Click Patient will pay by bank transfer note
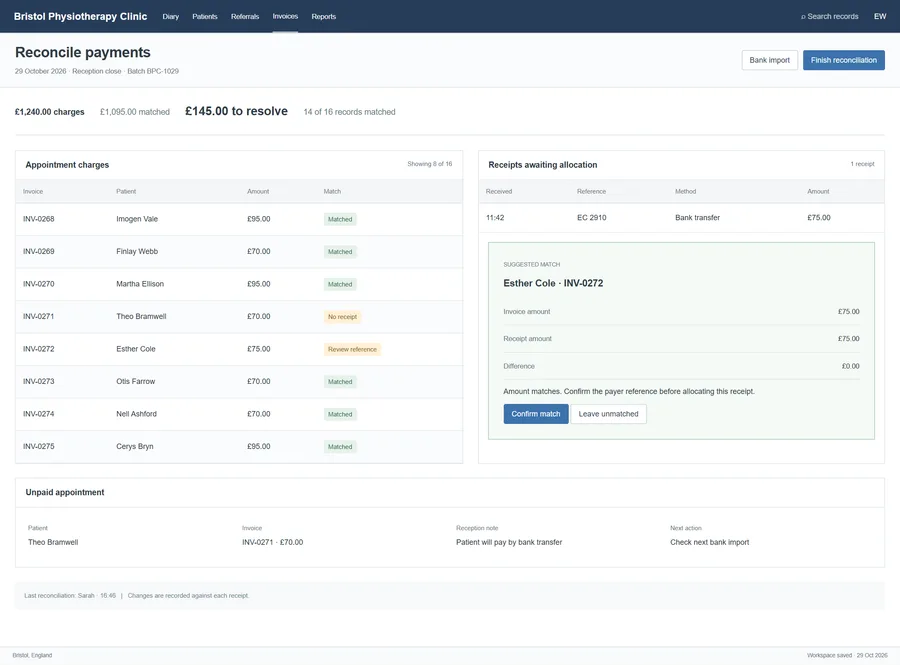The height and width of the screenshot is (665, 900). point(509,542)
